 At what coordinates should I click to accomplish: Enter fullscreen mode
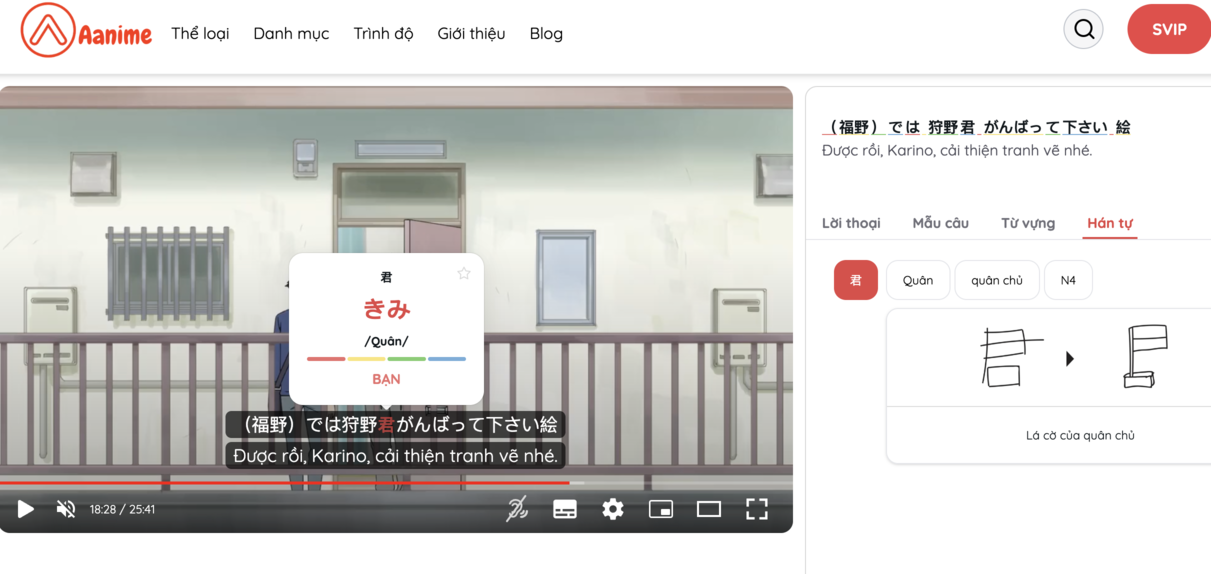click(757, 509)
